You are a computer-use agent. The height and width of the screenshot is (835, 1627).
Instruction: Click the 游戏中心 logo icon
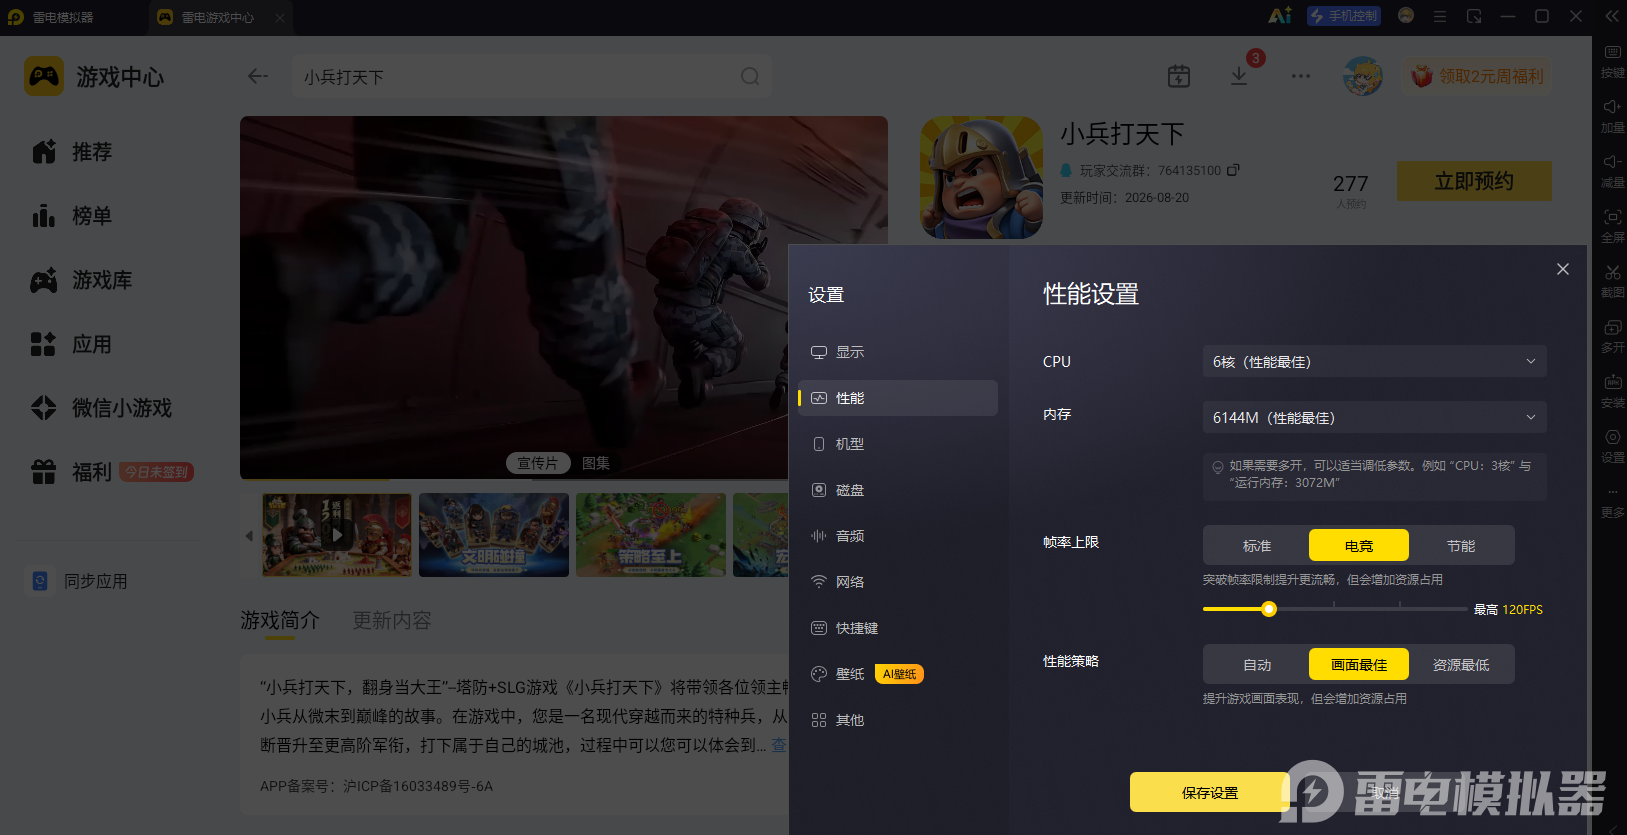[x=44, y=76]
